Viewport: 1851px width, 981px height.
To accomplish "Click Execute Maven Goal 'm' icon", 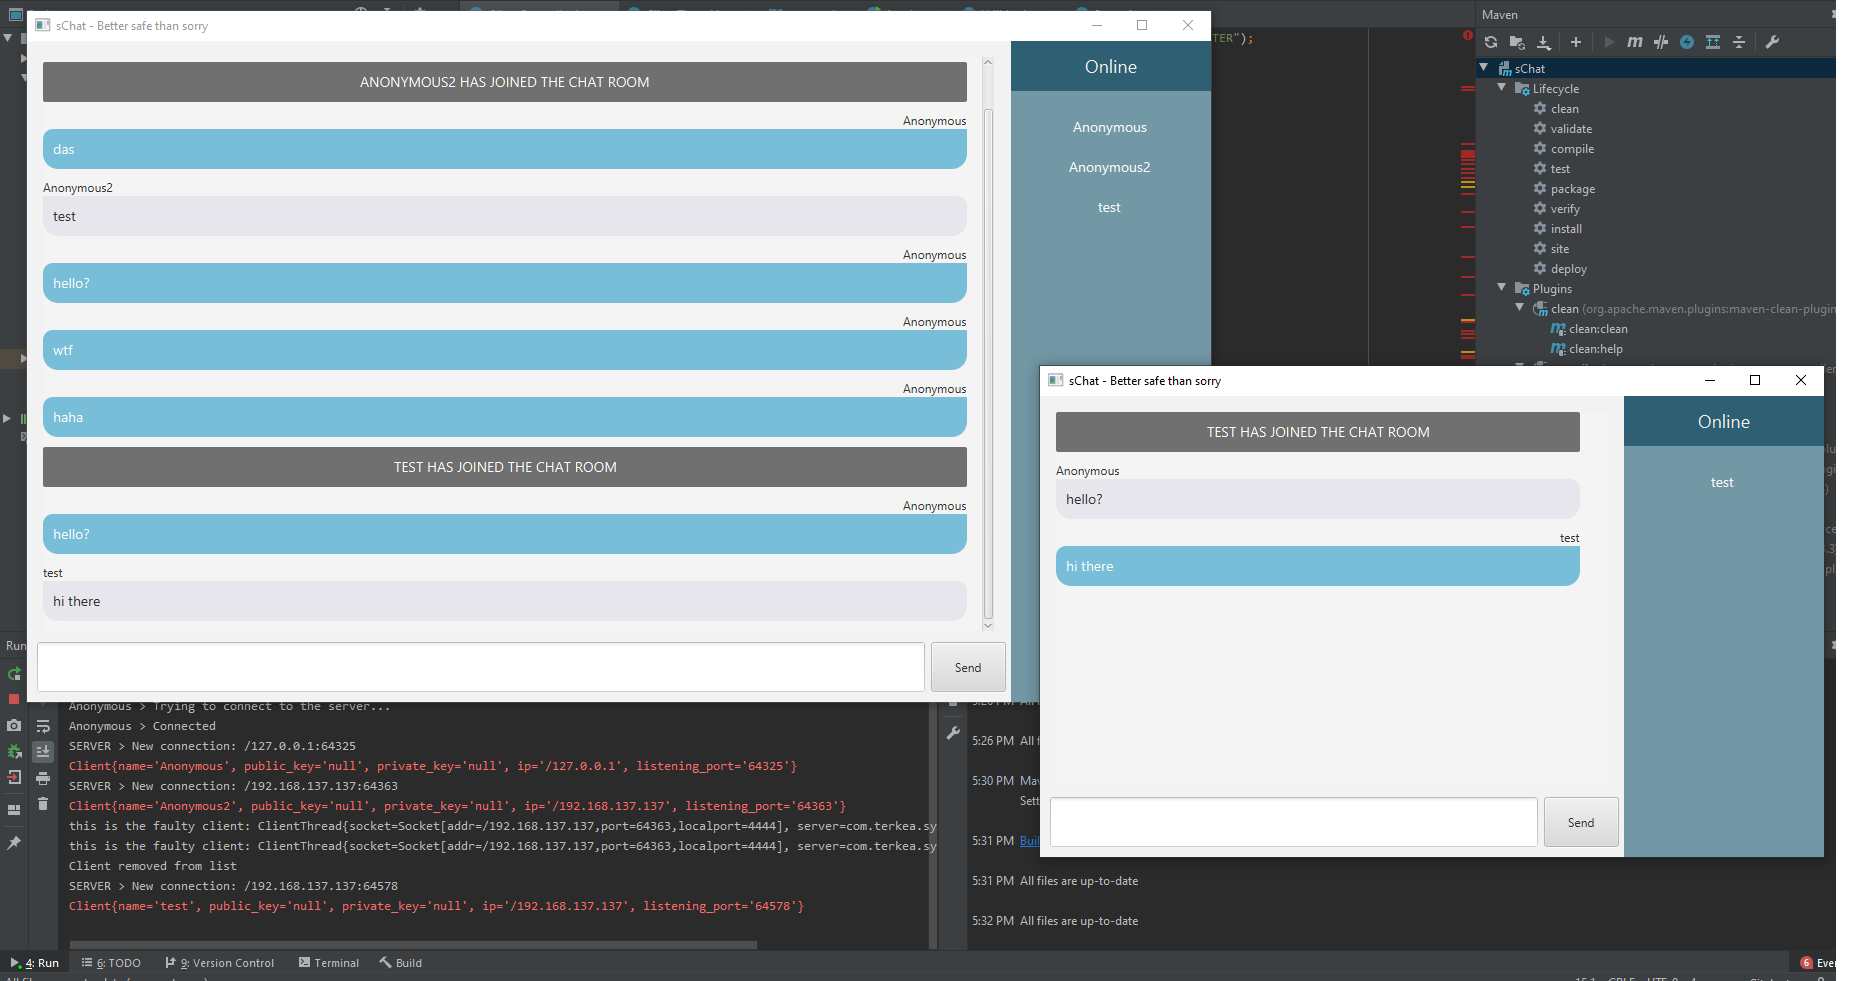I will tap(1635, 42).
